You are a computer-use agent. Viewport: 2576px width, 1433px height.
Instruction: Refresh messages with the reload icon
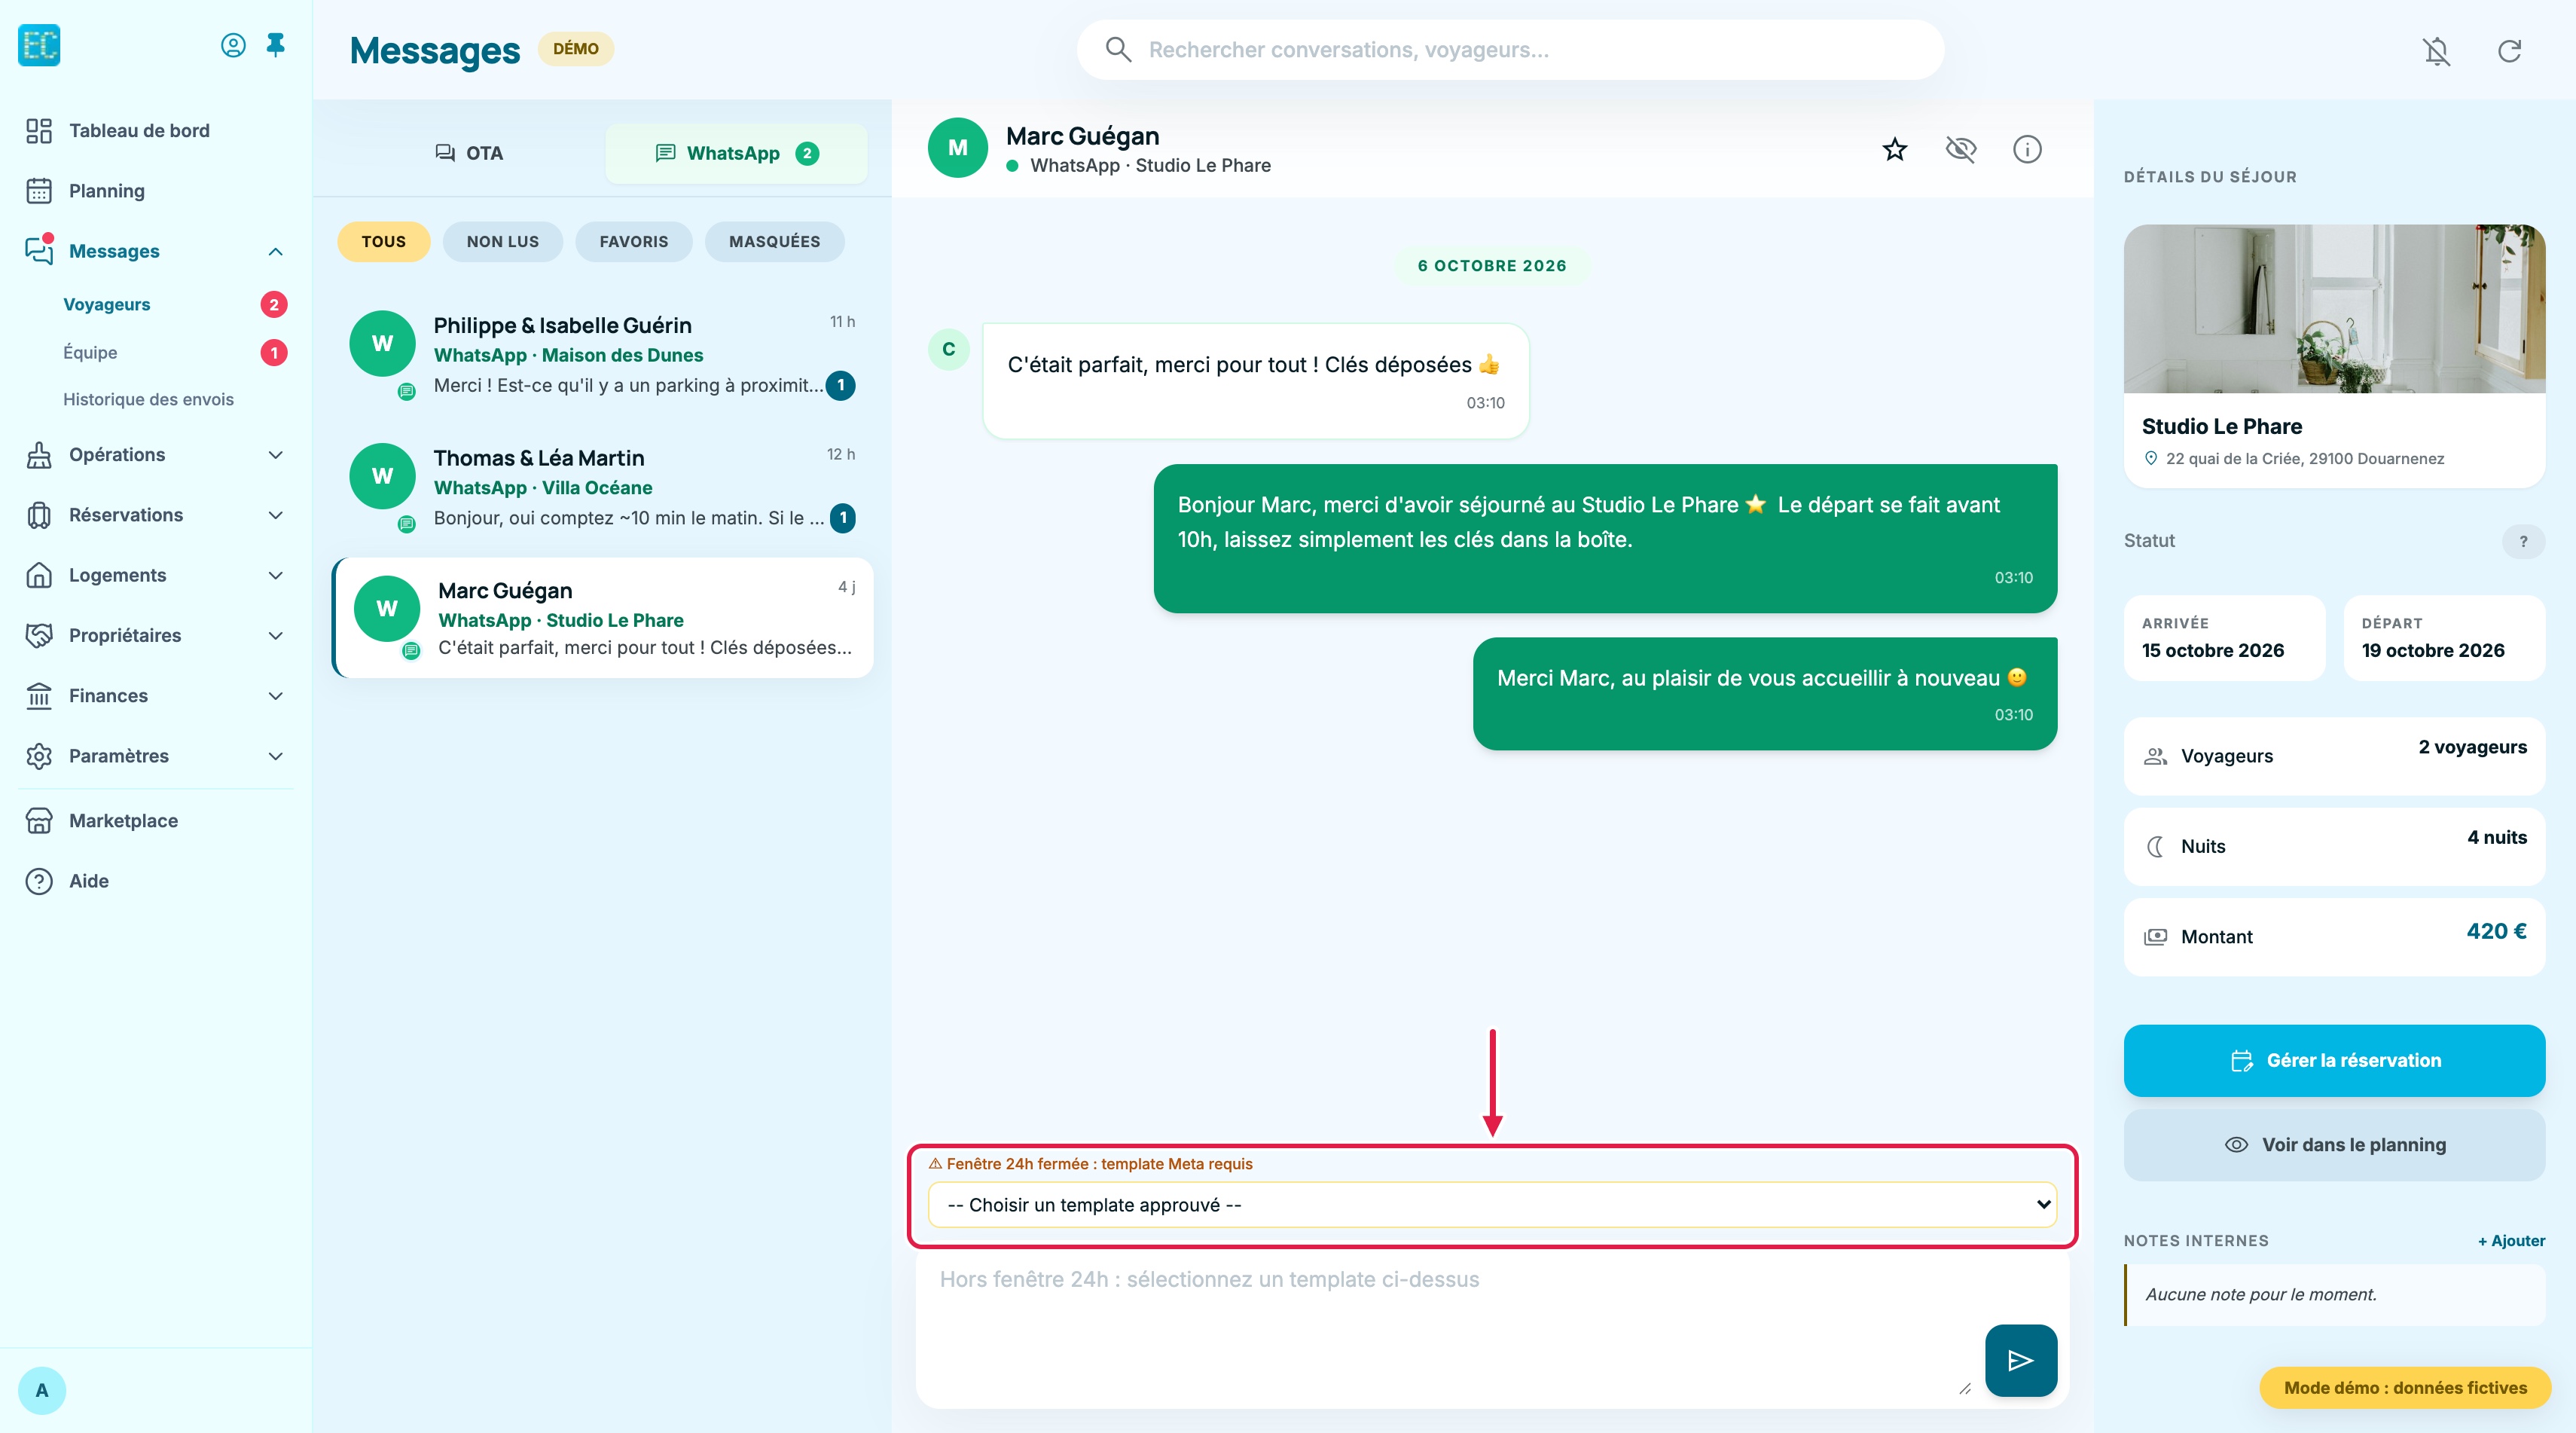click(x=2510, y=51)
